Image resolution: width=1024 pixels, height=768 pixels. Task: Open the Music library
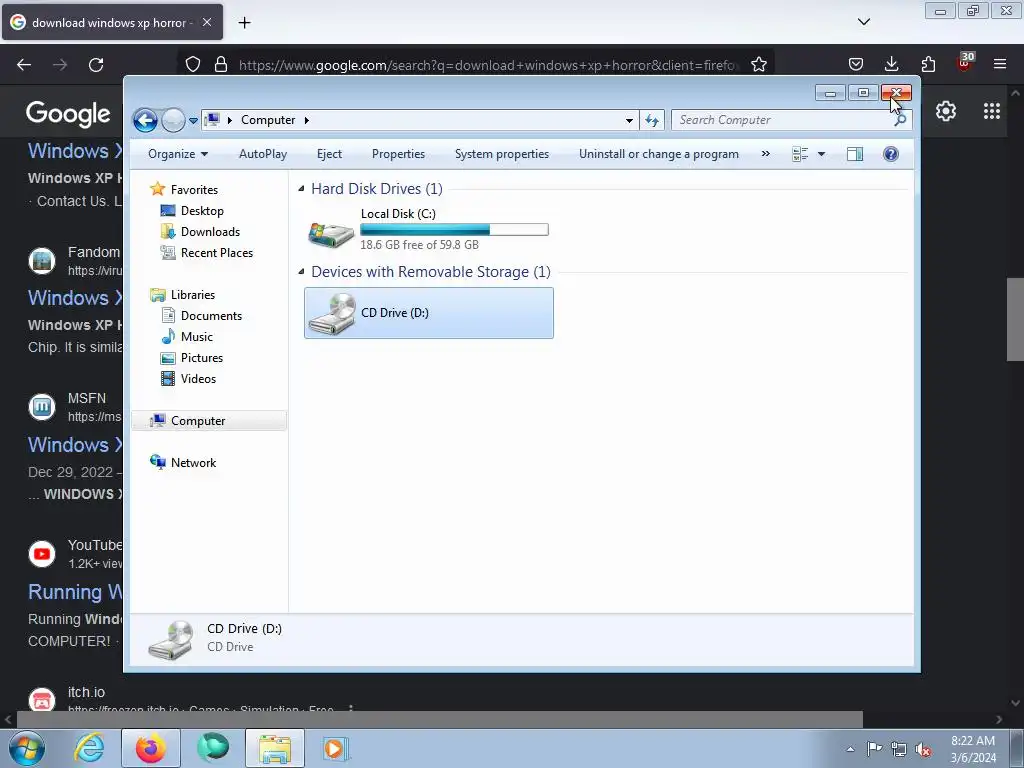[197, 337]
